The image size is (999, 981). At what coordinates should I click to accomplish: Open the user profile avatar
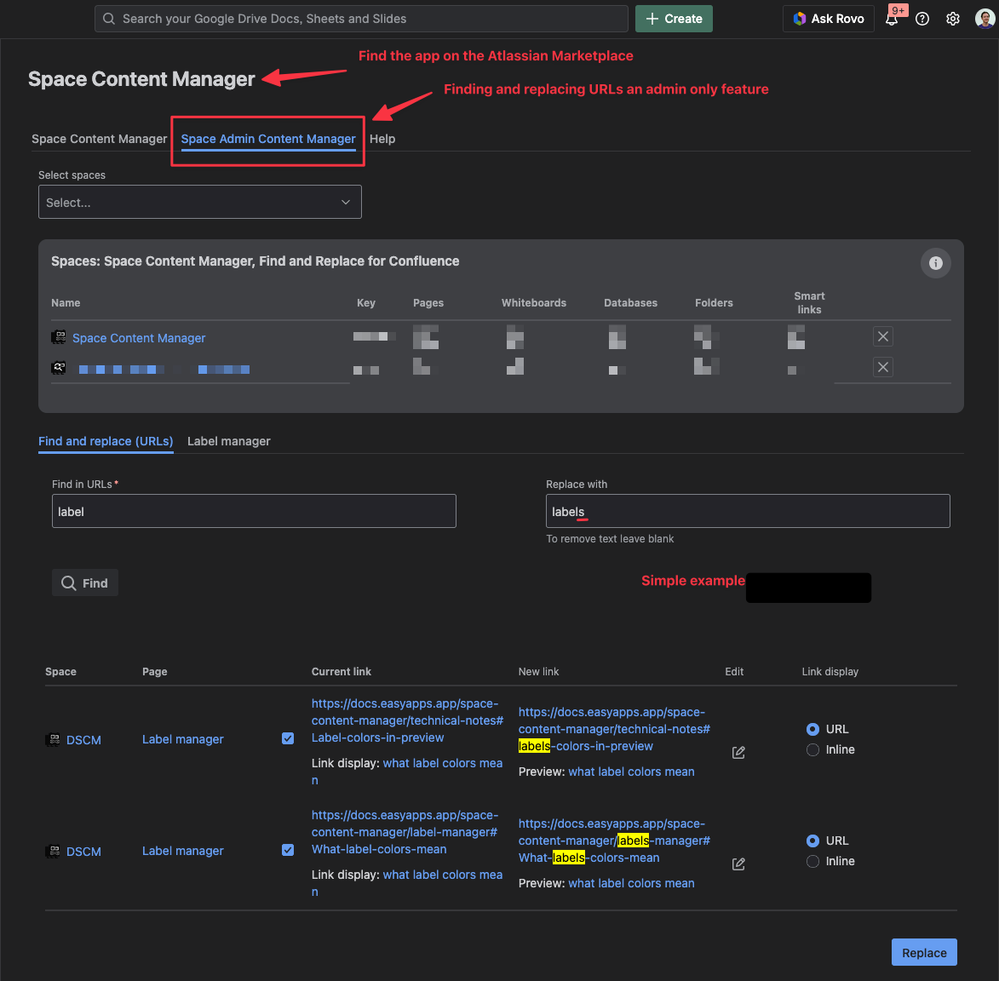pyautogui.click(x=985, y=18)
